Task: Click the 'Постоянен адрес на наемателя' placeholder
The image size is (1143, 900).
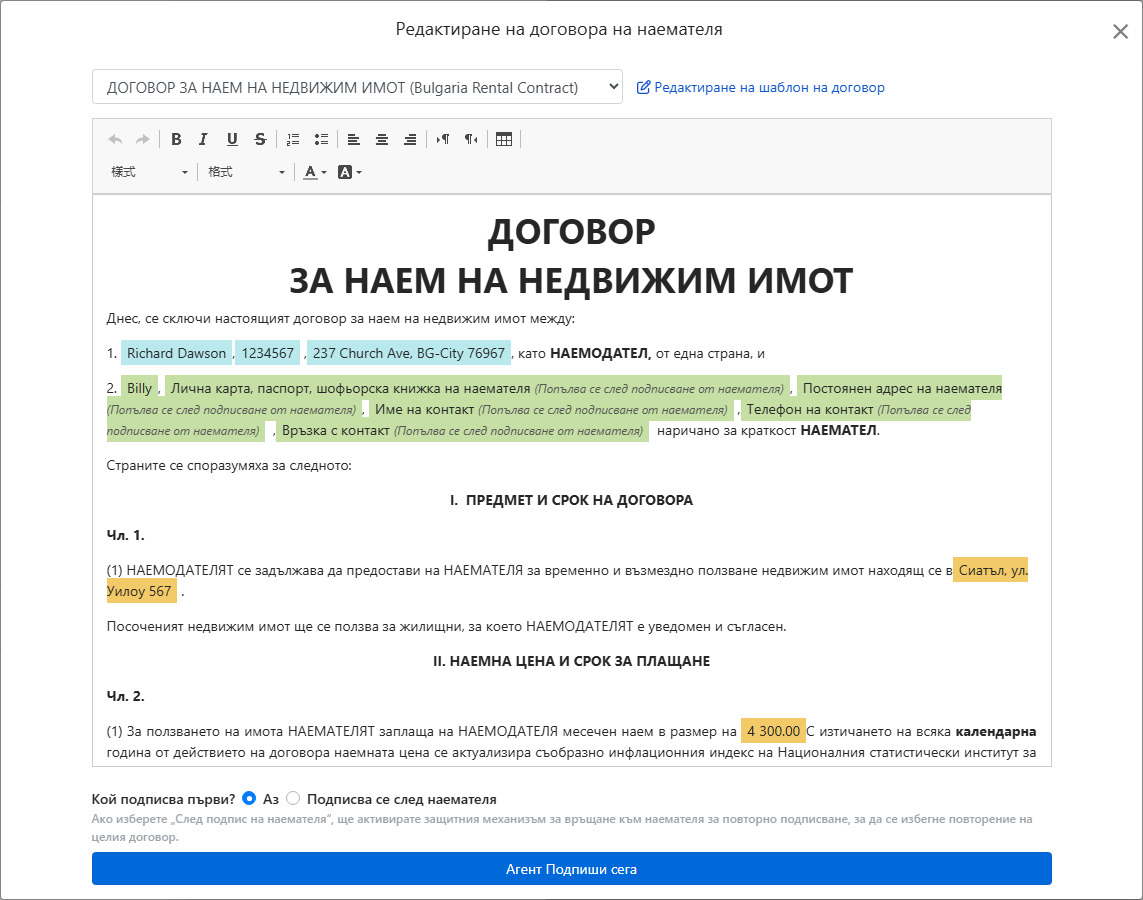Action: pos(902,388)
